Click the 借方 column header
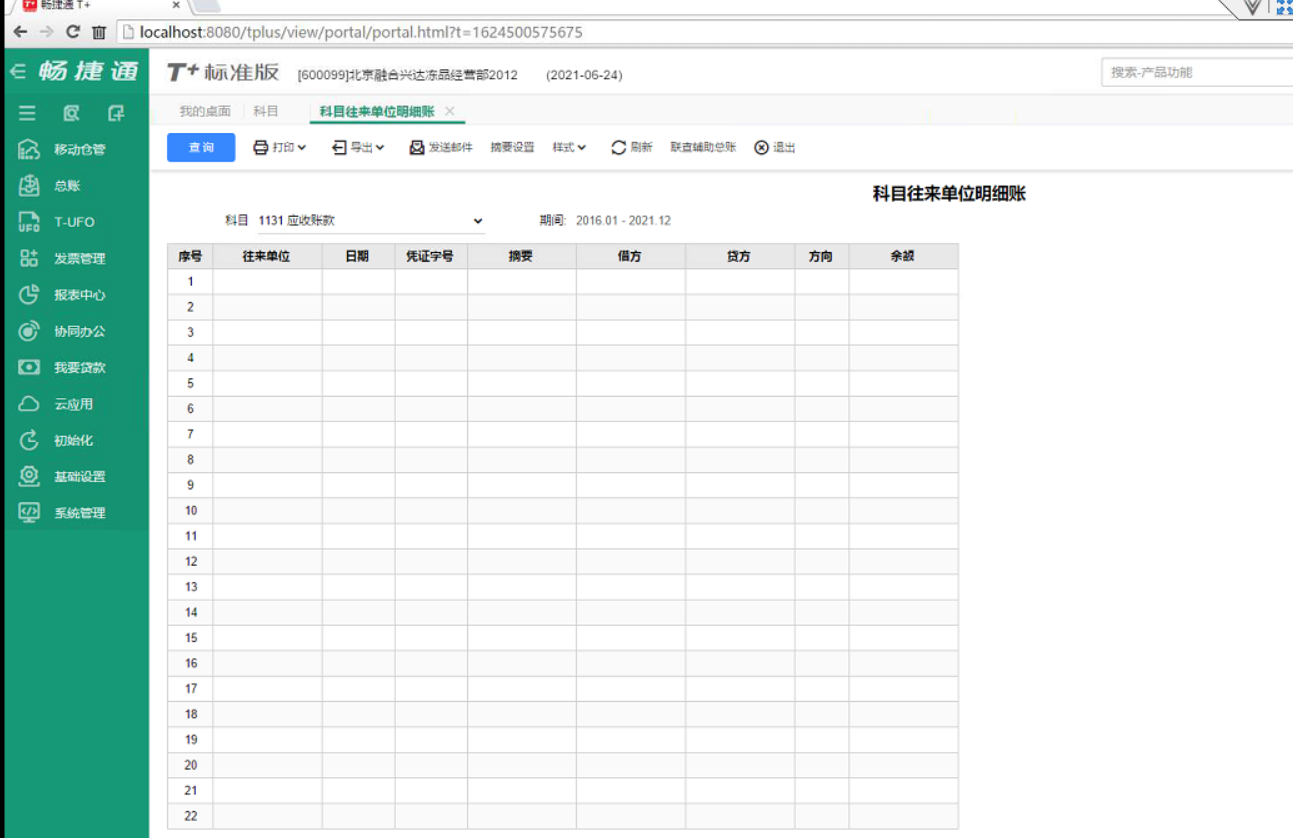This screenshot has width=1293, height=838. [630, 256]
